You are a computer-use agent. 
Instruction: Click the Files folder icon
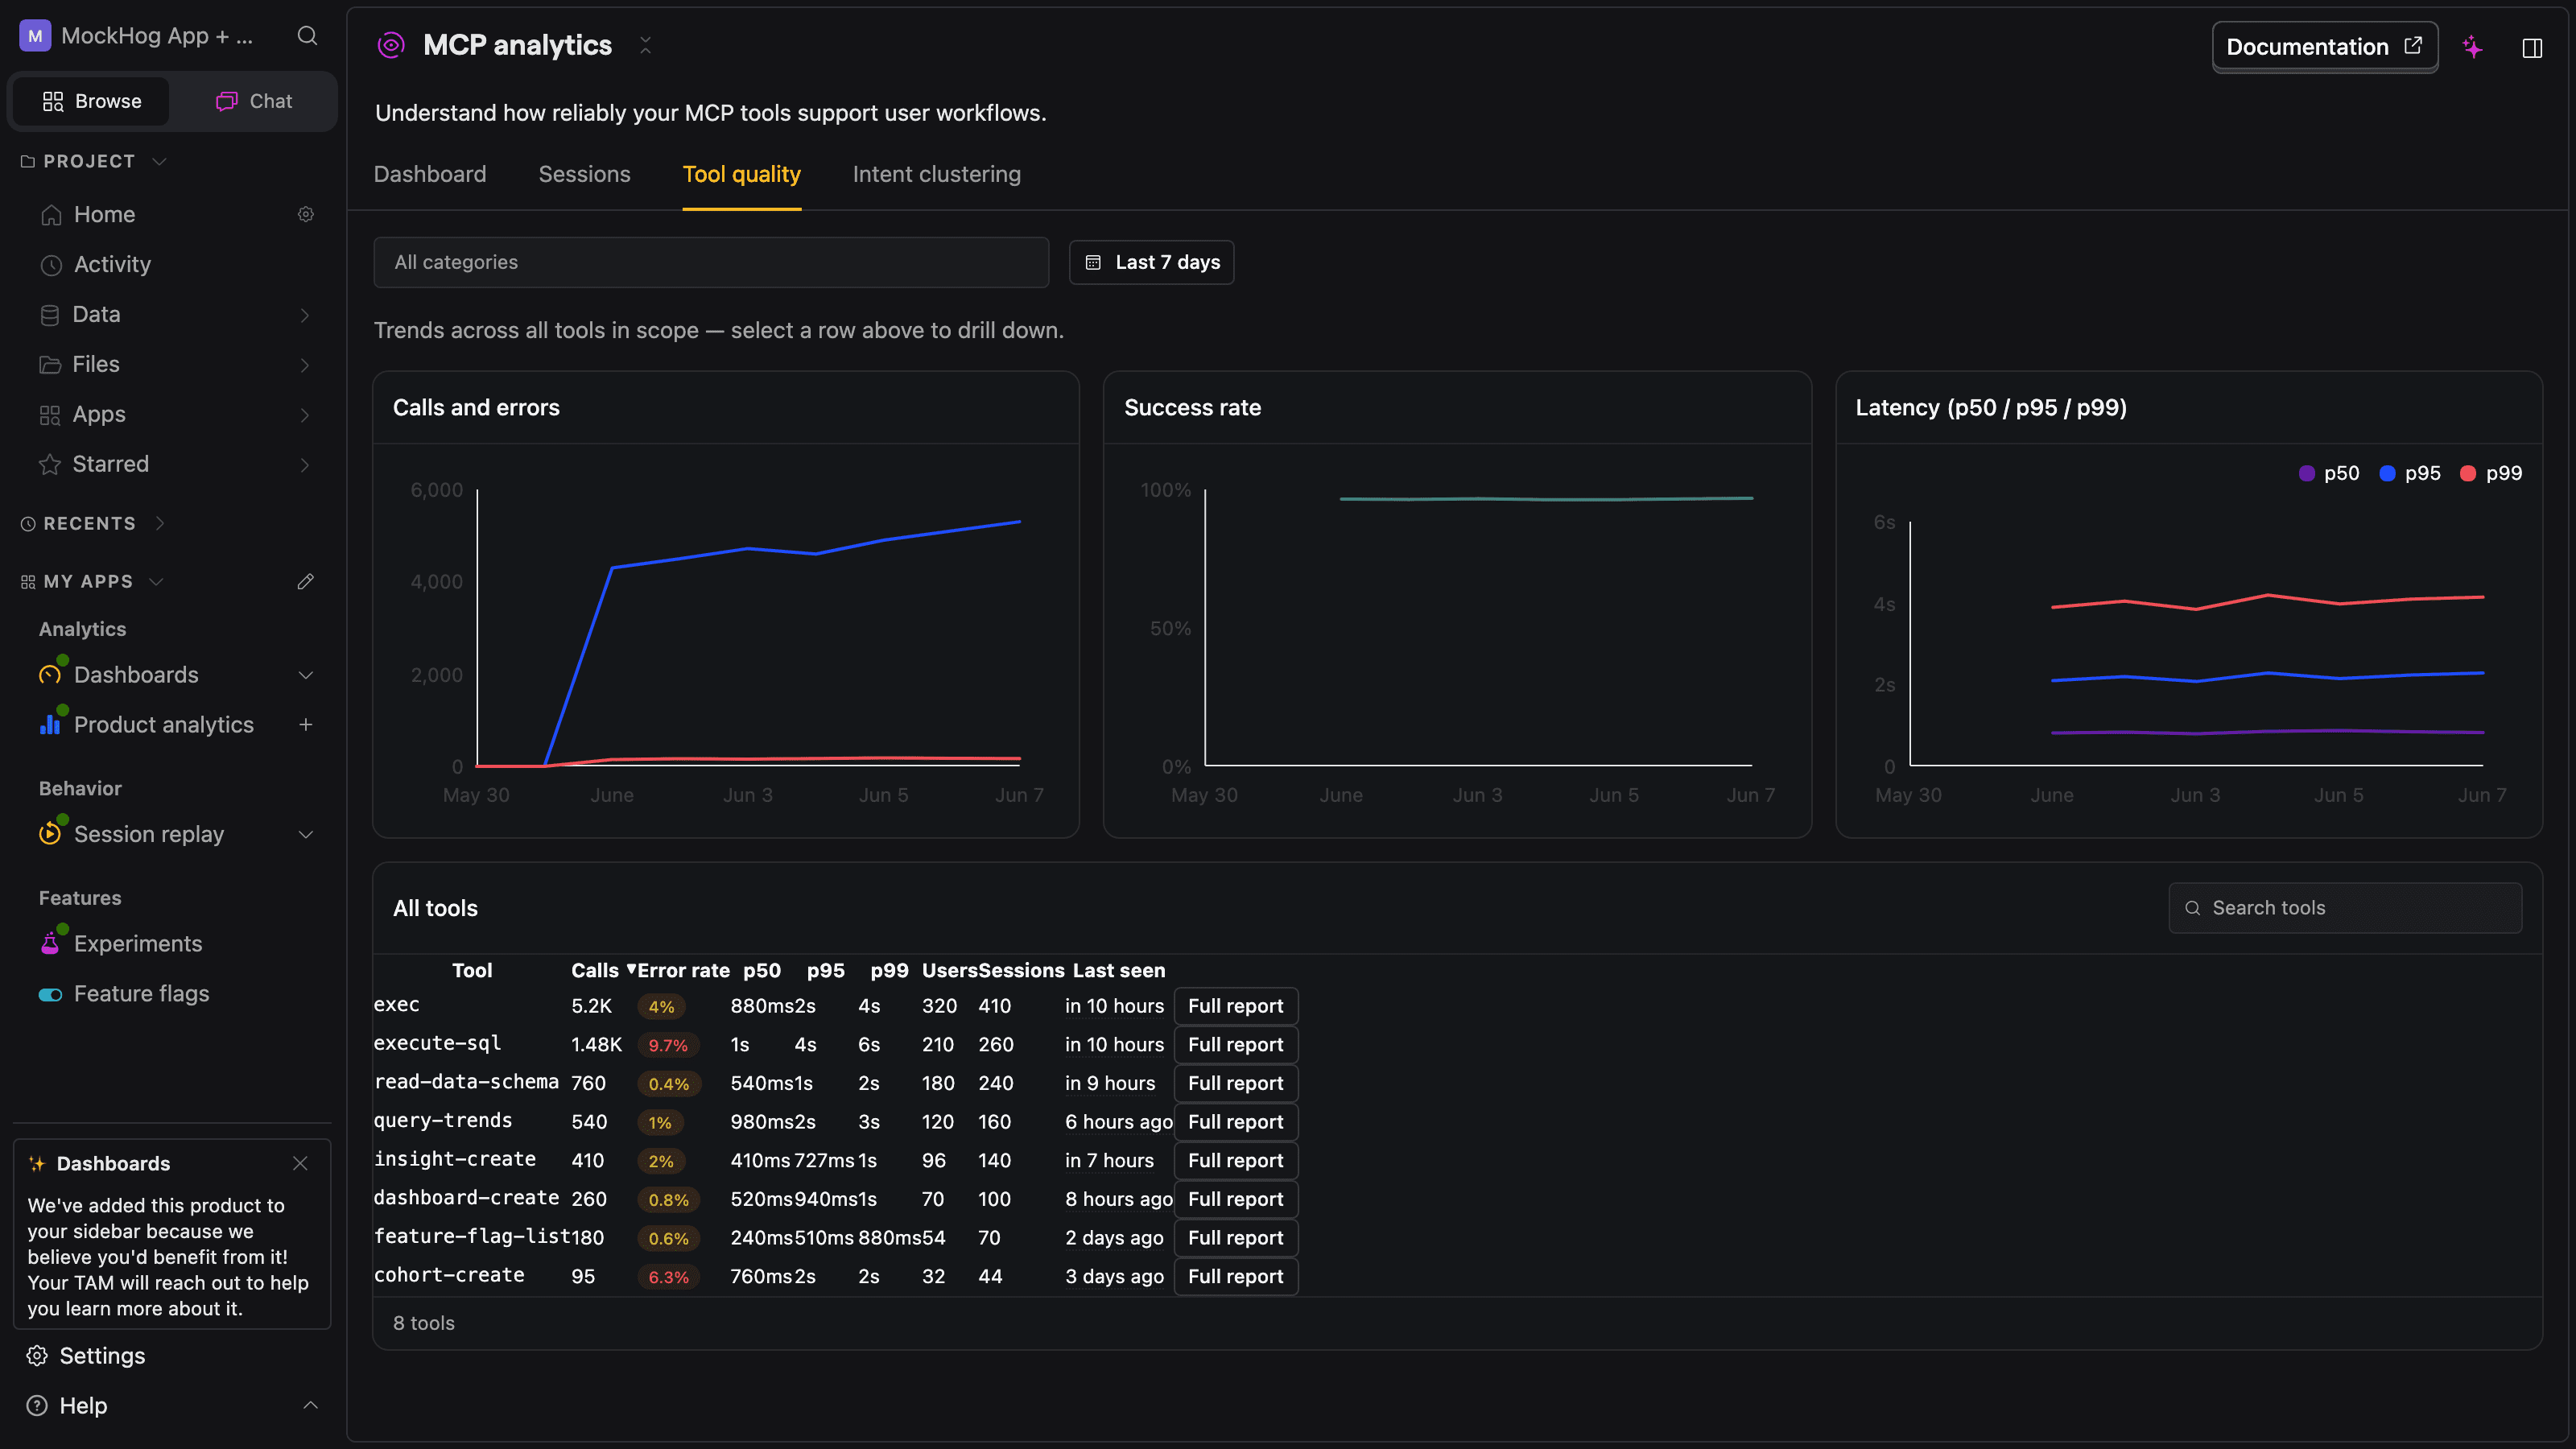point(50,365)
